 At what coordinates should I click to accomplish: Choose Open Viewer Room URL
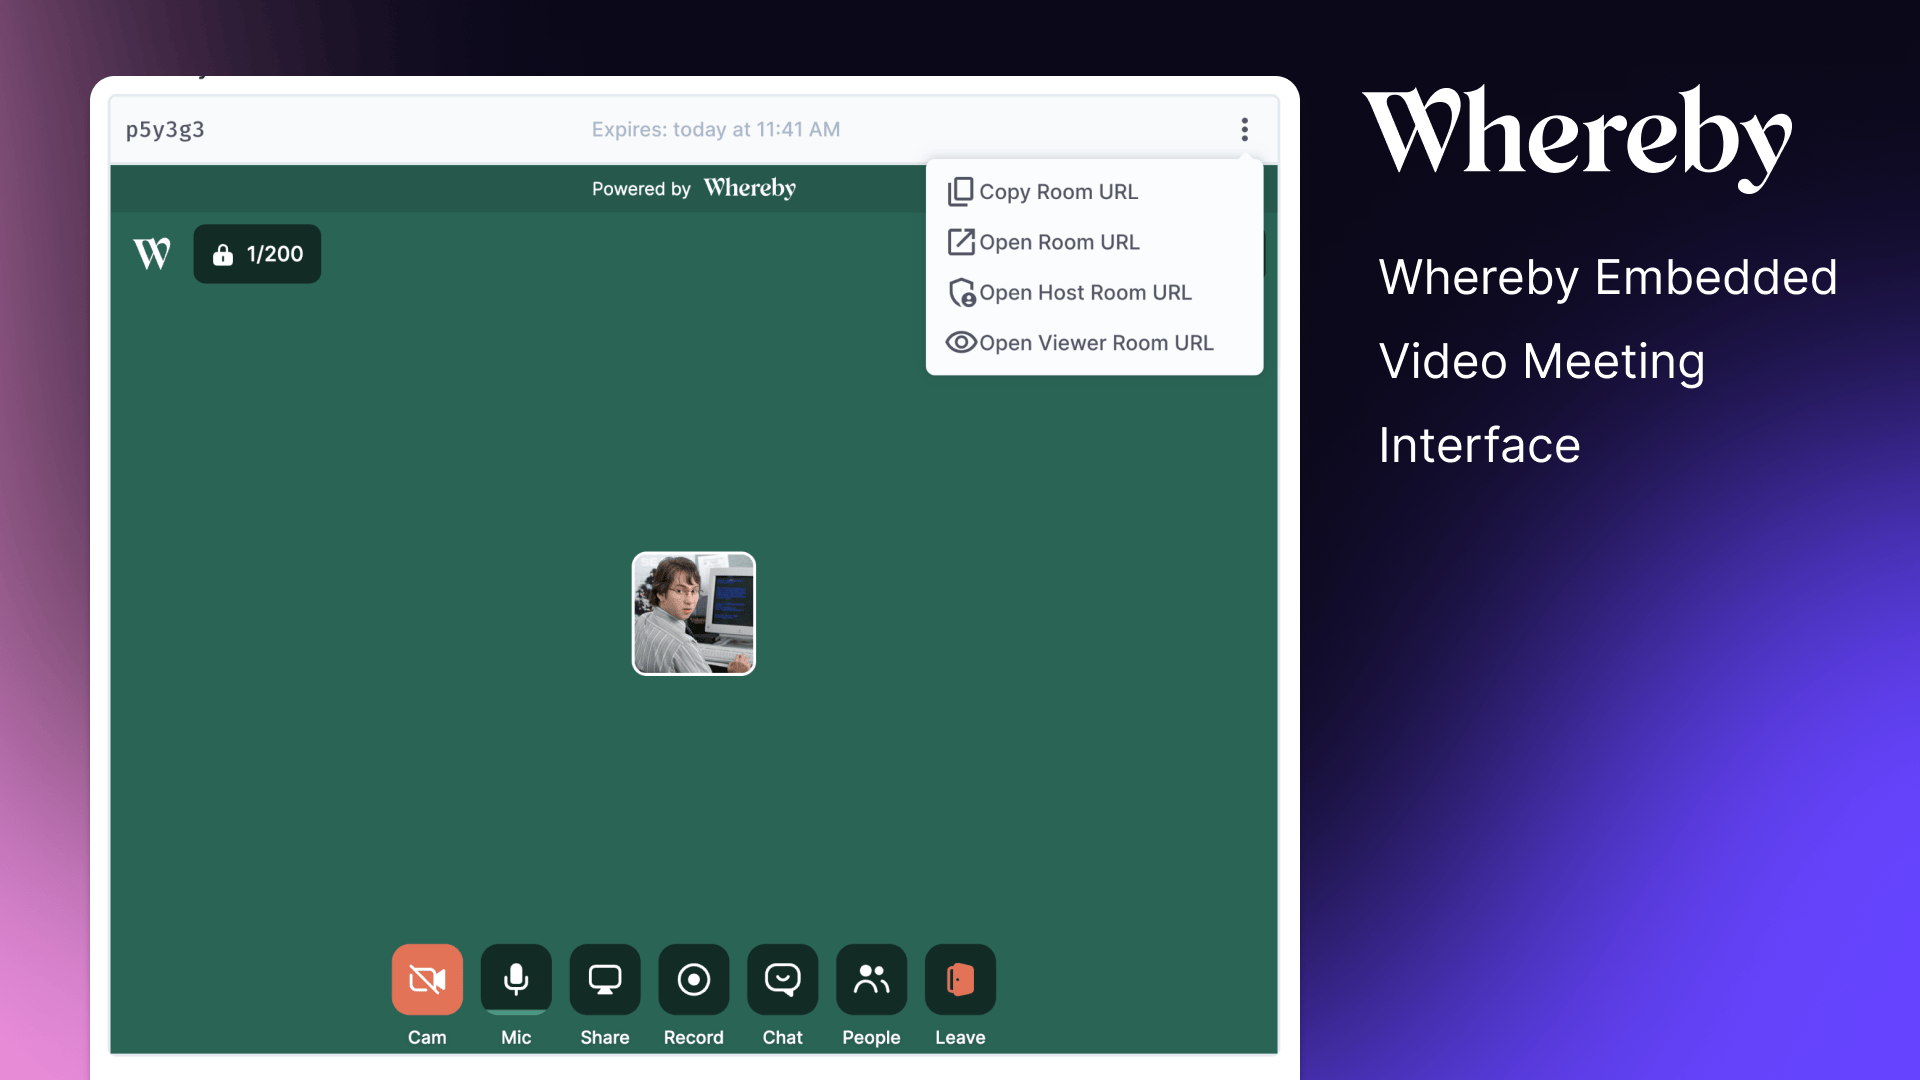click(x=1094, y=343)
